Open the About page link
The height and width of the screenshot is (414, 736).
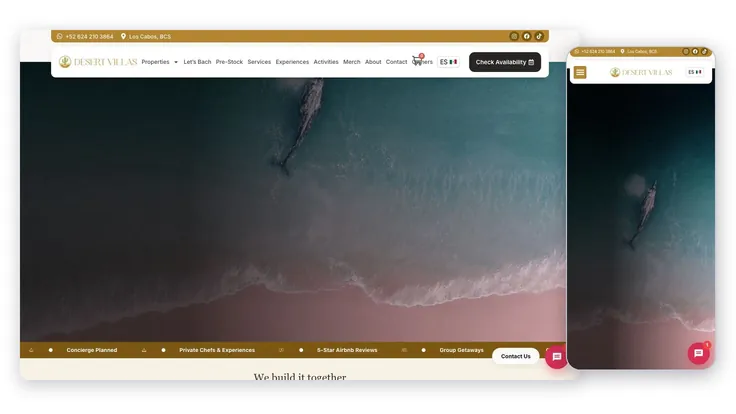pyautogui.click(x=373, y=62)
